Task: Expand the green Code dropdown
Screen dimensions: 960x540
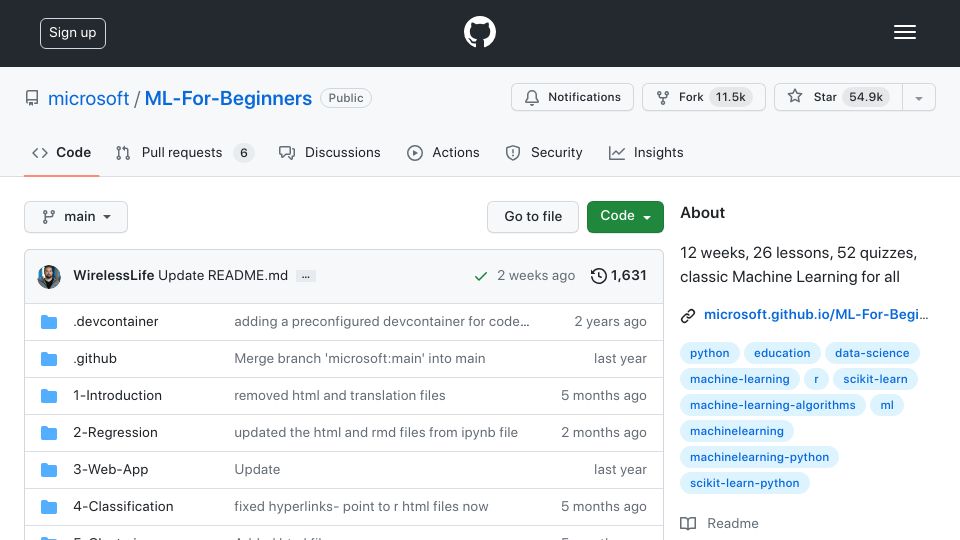Action: click(x=625, y=217)
